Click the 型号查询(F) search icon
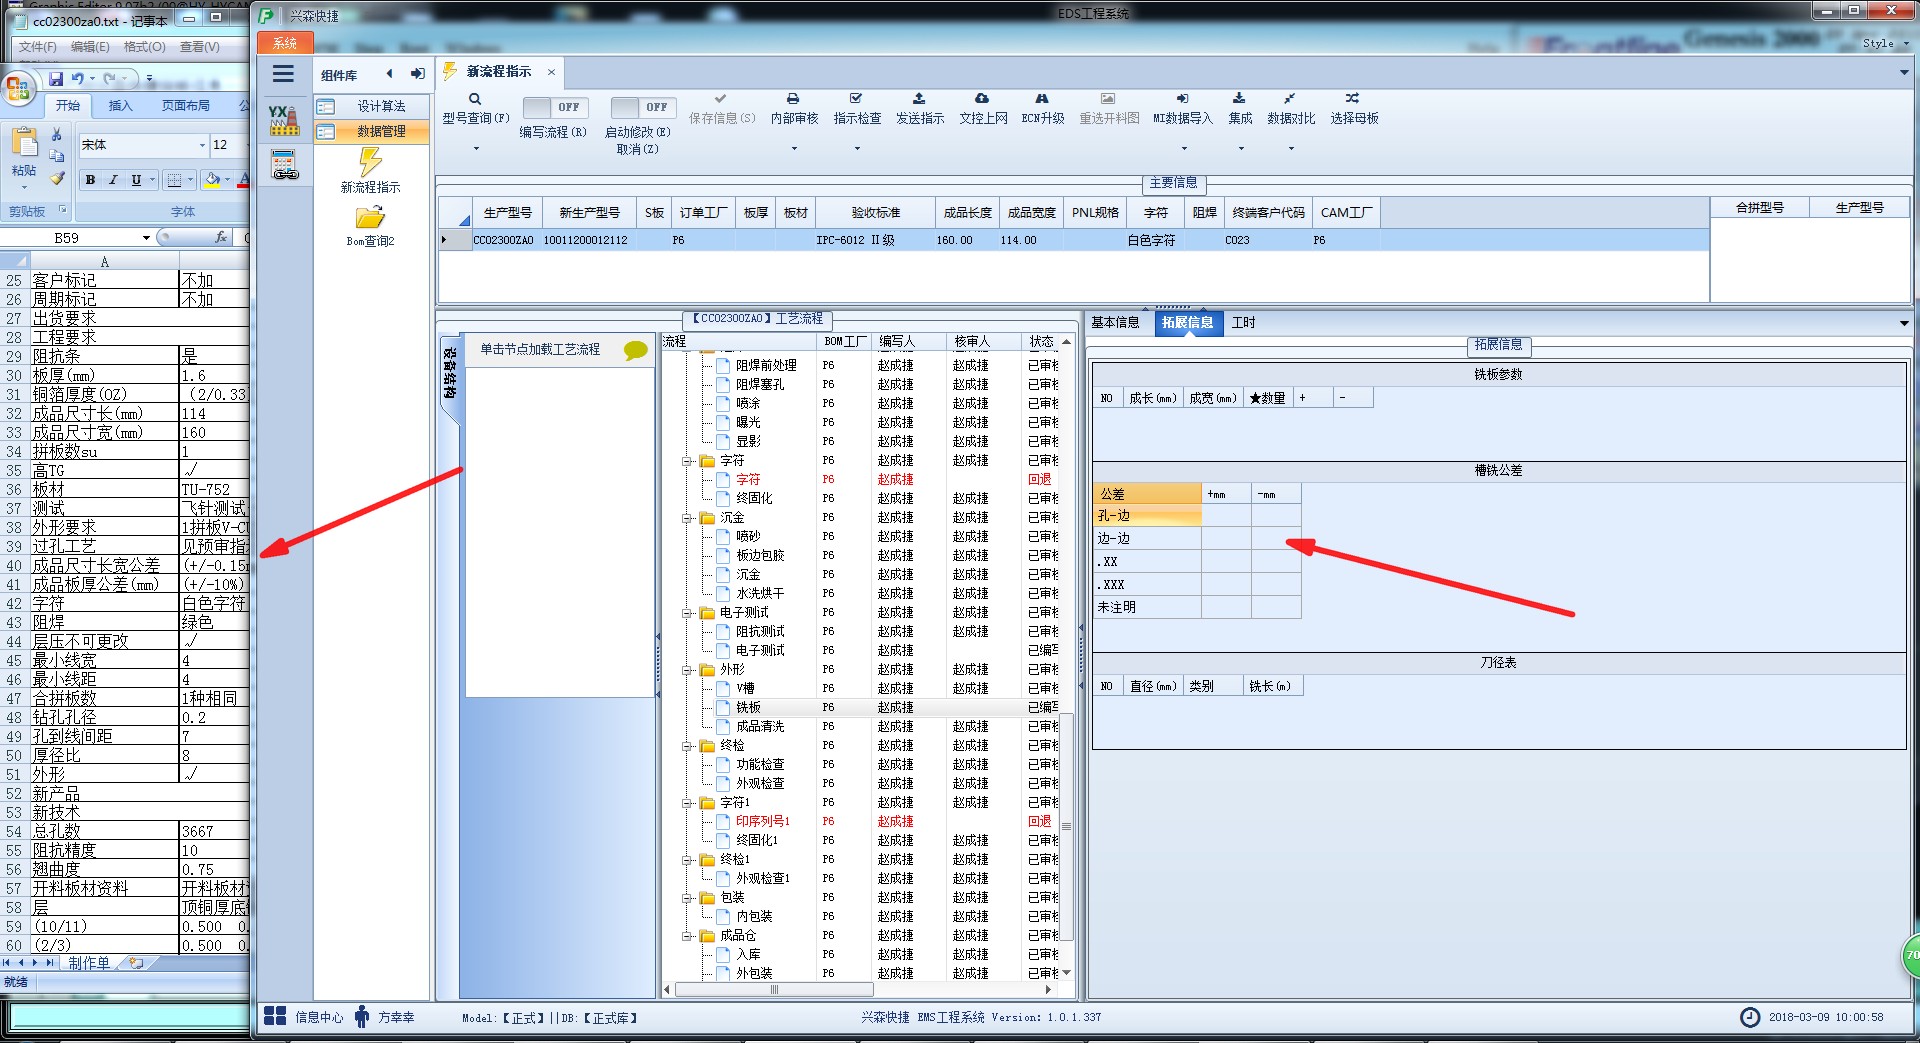Viewport: 1920px width, 1043px height. coord(475,99)
